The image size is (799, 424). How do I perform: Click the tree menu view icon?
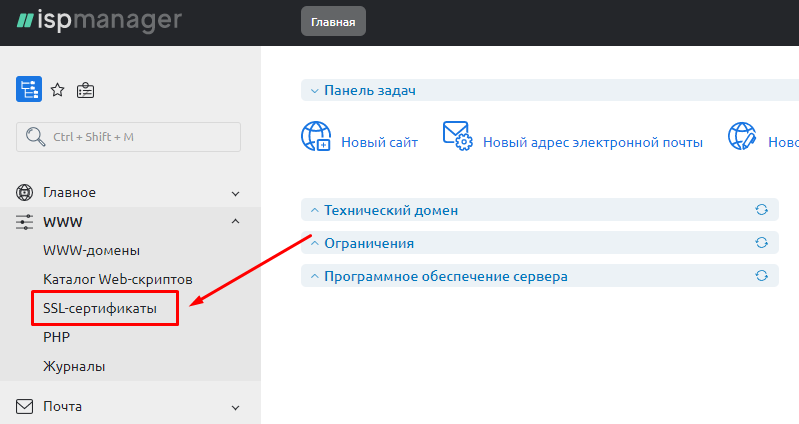(28, 90)
